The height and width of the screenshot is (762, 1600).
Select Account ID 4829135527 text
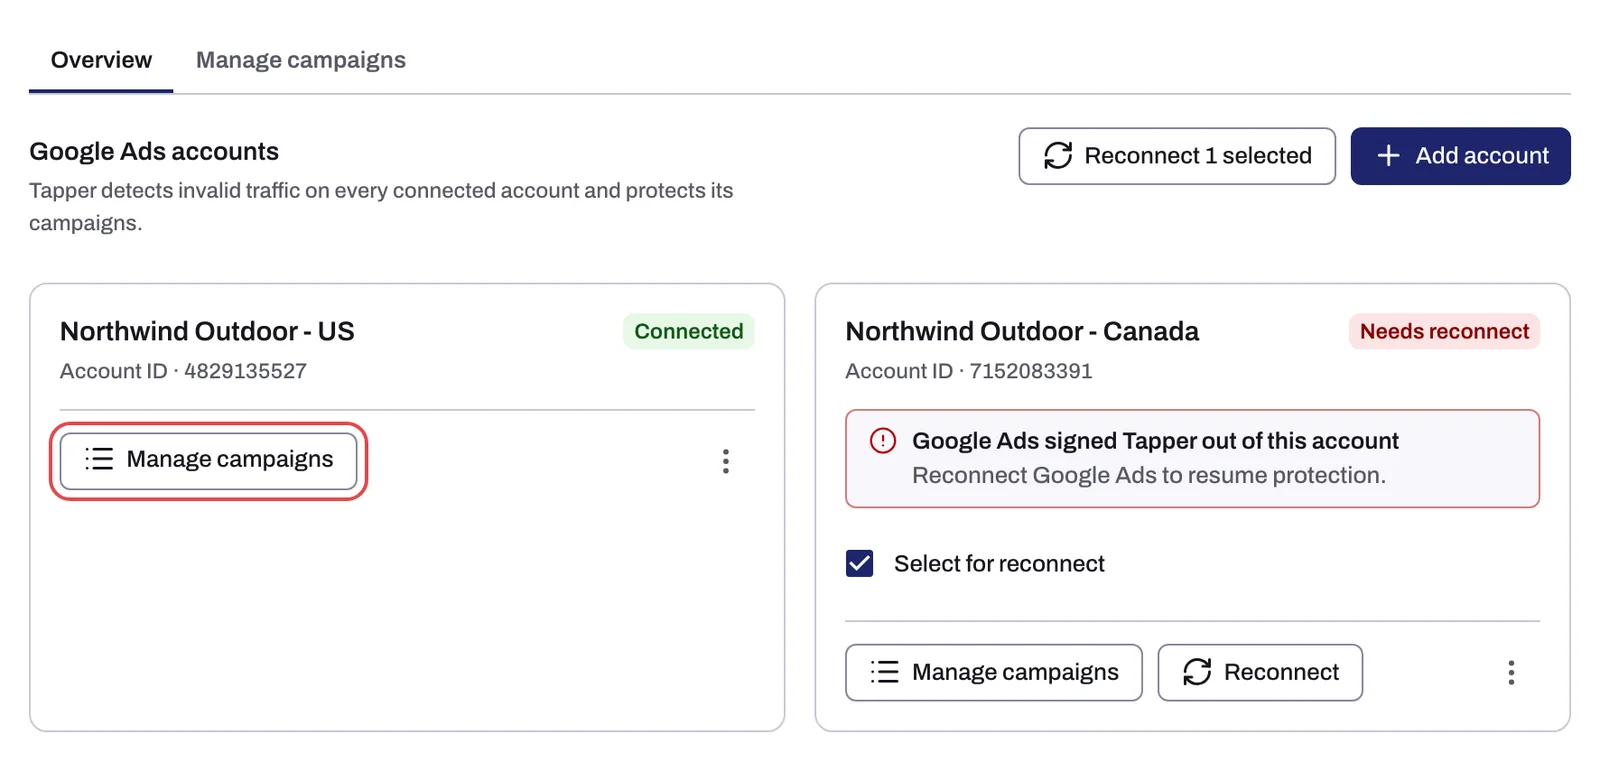click(183, 371)
